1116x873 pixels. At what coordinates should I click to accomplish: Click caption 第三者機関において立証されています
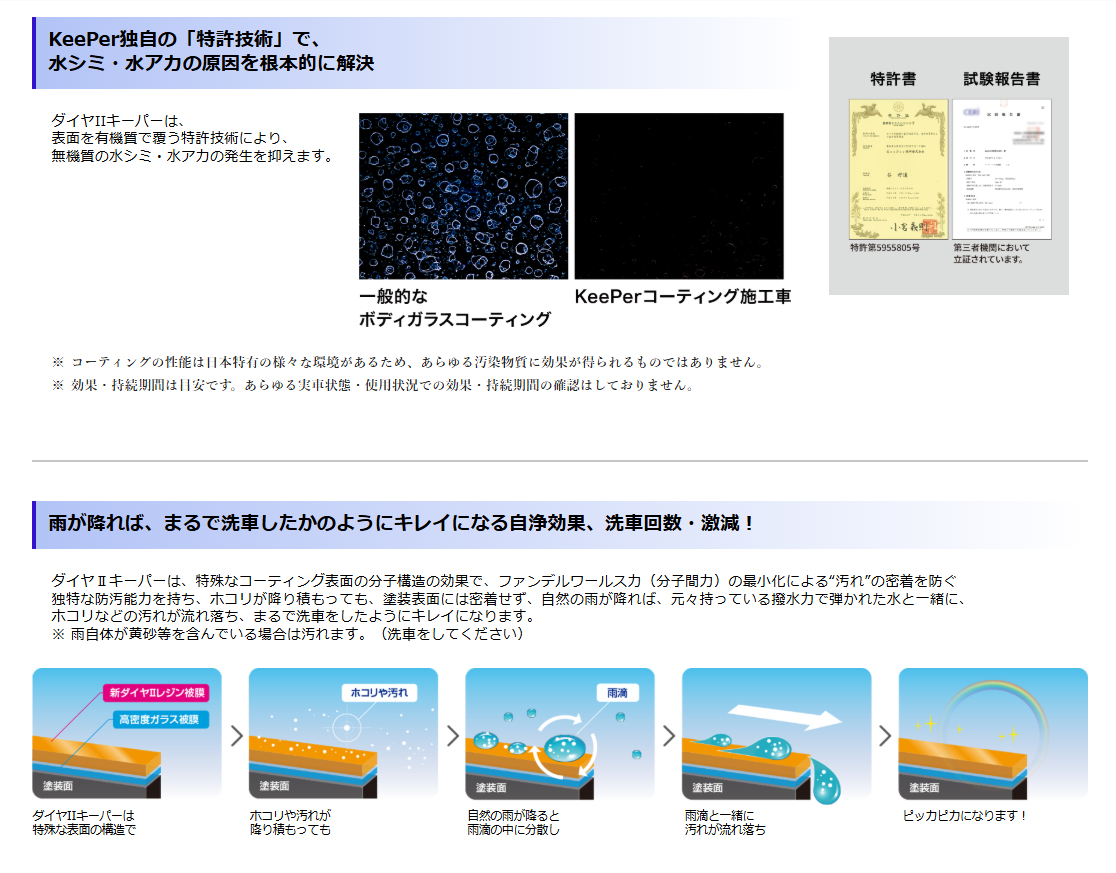pyautogui.click(x=991, y=253)
